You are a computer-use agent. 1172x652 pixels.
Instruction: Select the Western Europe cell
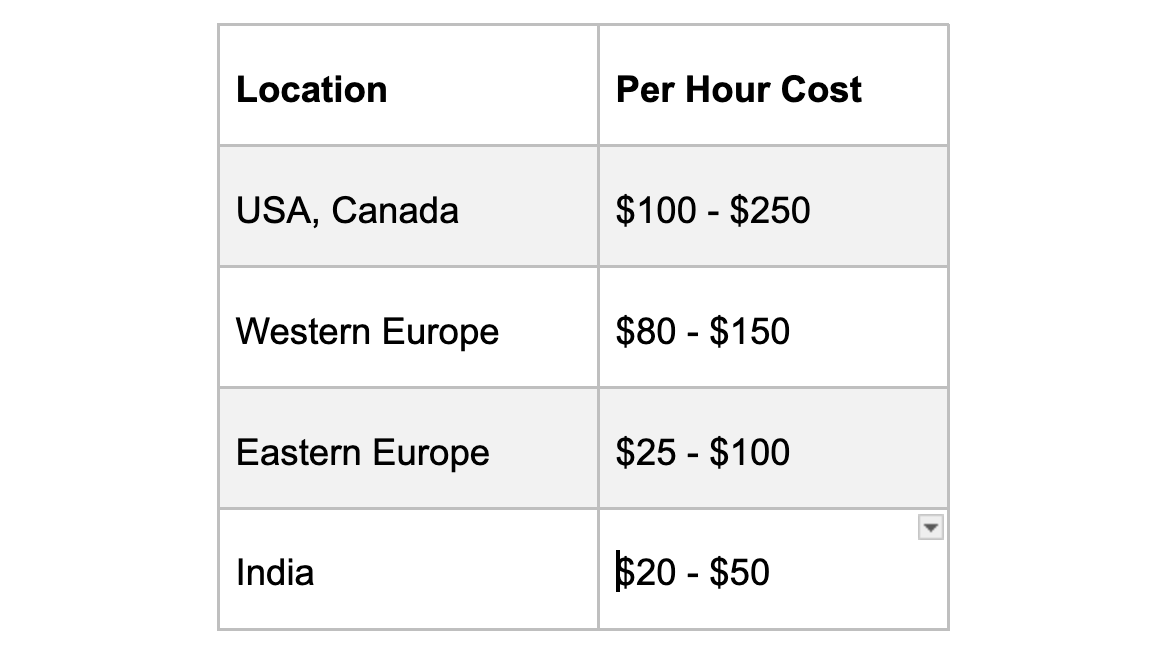point(408,327)
